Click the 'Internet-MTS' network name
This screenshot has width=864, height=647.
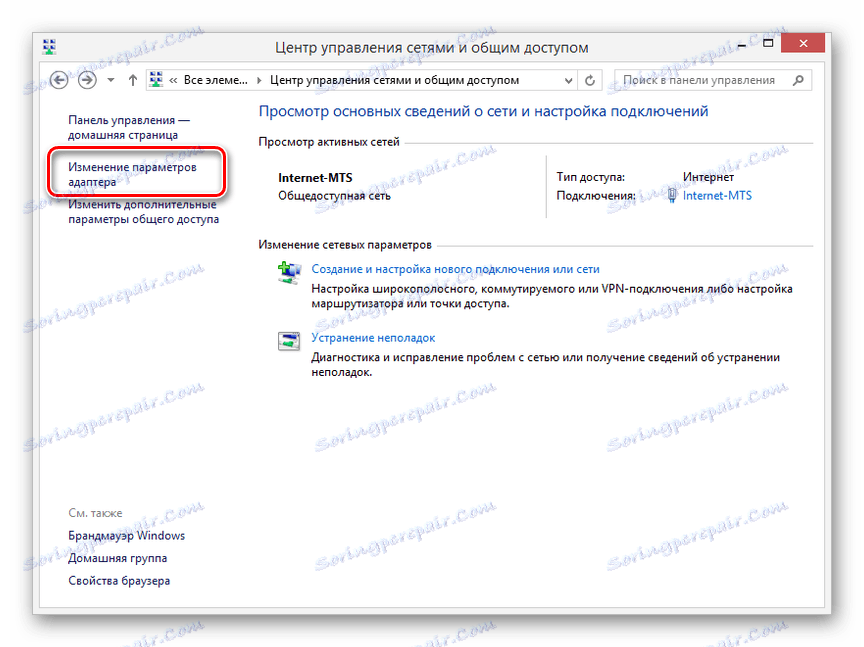[x=315, y=177]
